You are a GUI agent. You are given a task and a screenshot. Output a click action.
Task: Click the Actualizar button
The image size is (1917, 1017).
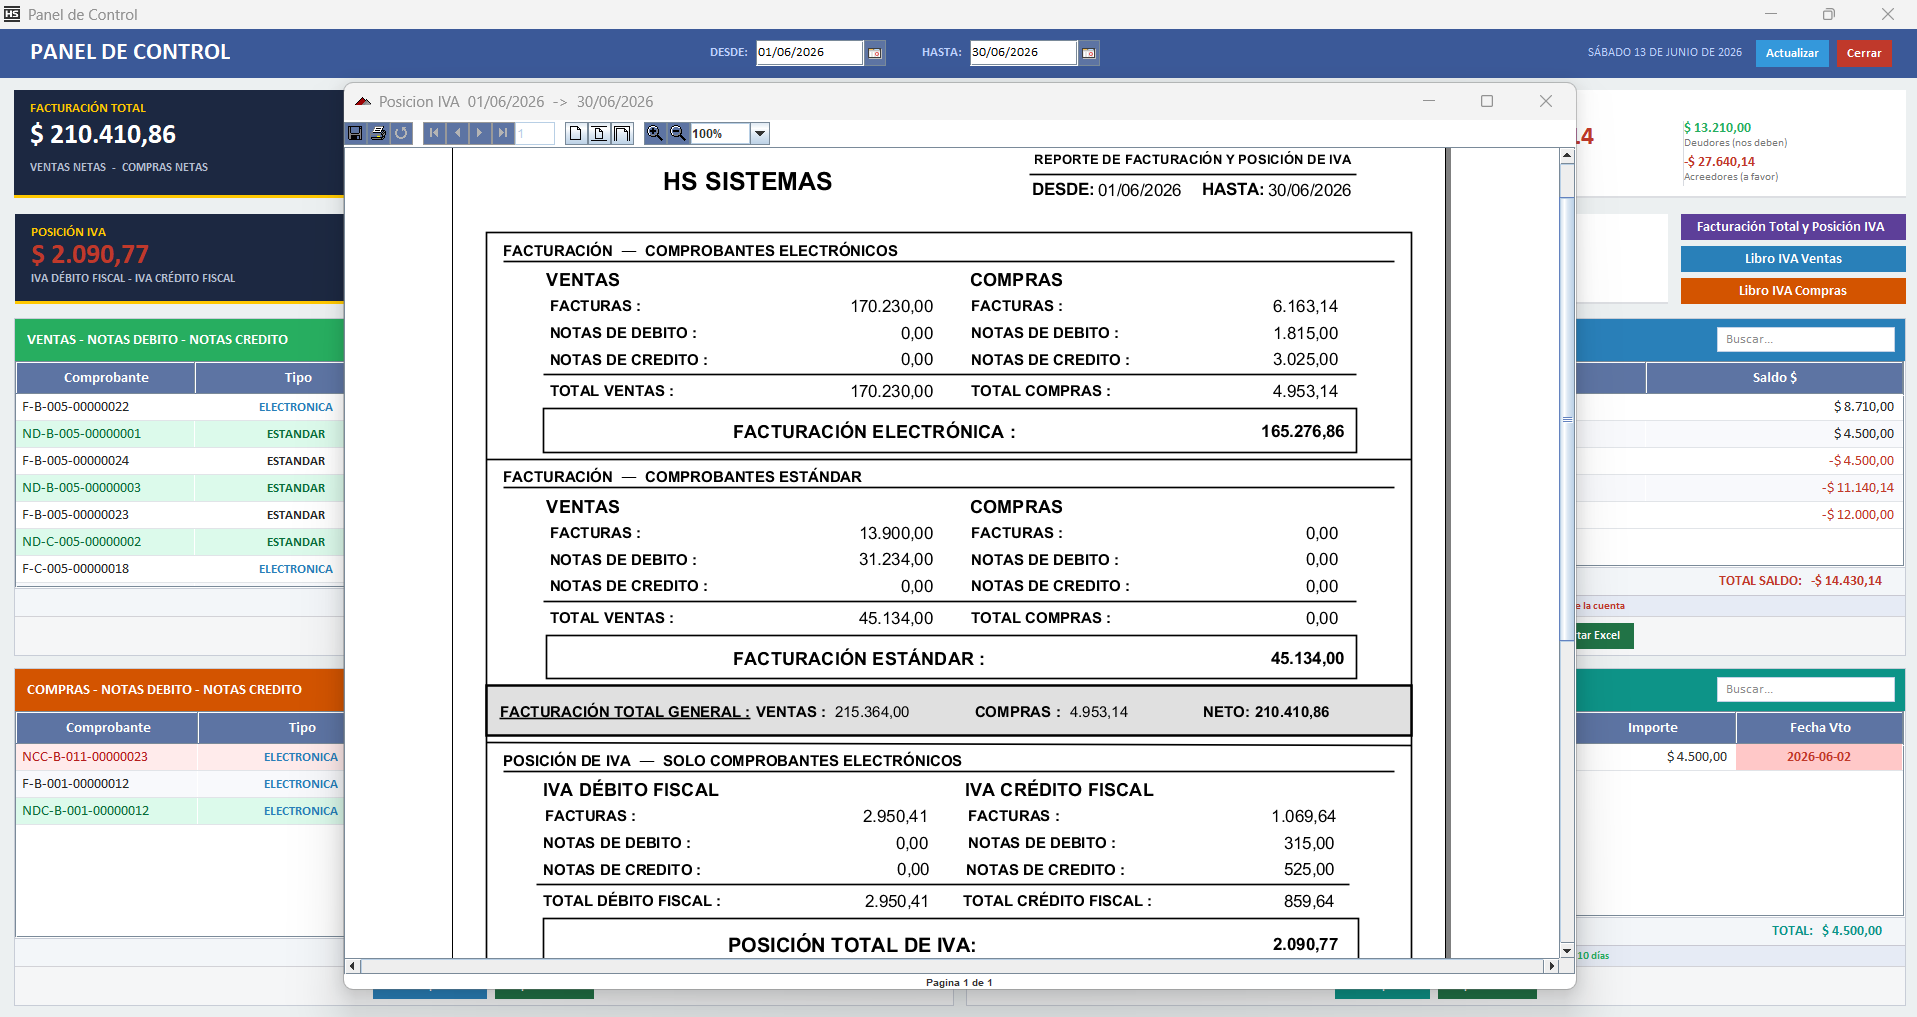pyautogui.click(x=1792, y=53)
